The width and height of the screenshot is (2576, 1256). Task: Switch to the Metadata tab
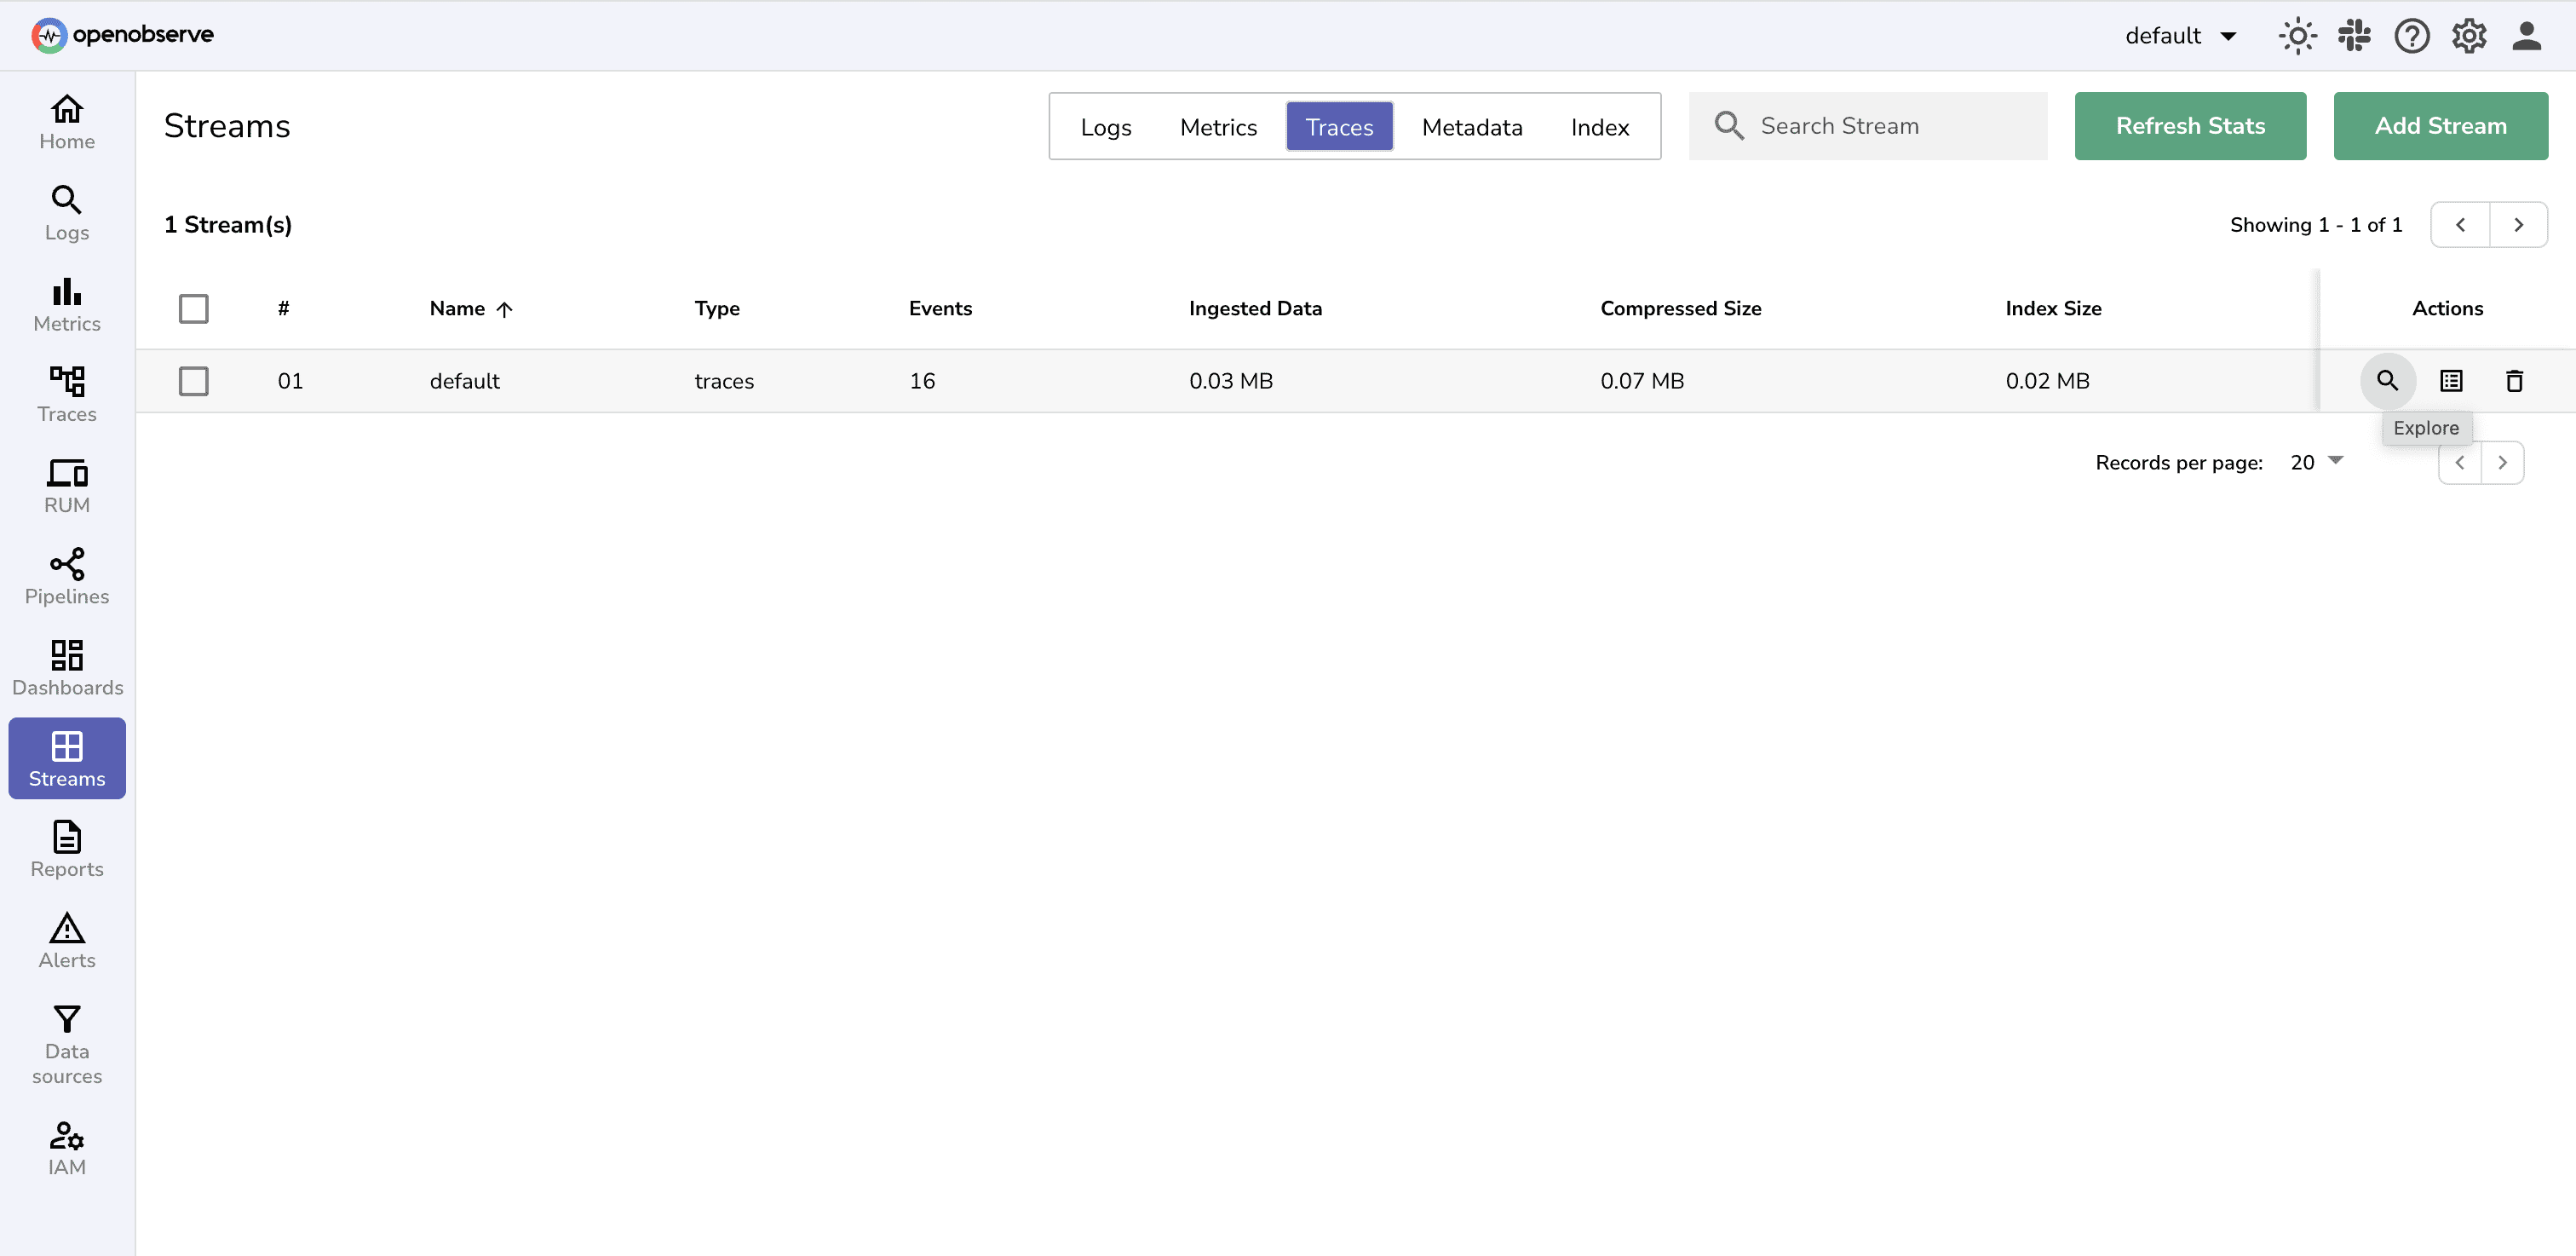pos(1471,127)
